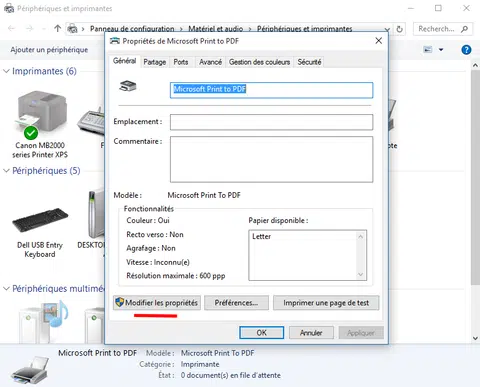Viewport: 480px width, 387px height.
Task: Switch to the Partage tab
Action: 155,62
